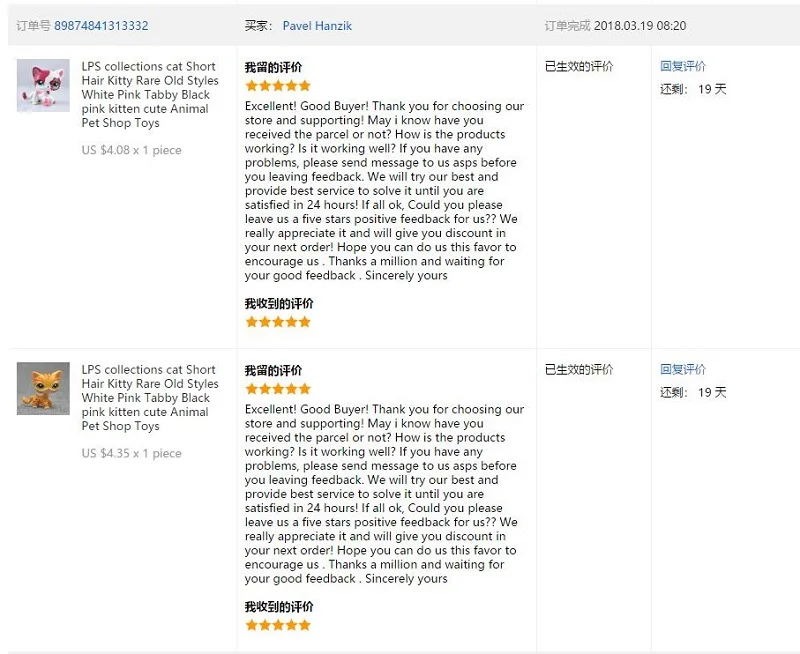Open second LPS collections cat product title

[x=150, y=397]
